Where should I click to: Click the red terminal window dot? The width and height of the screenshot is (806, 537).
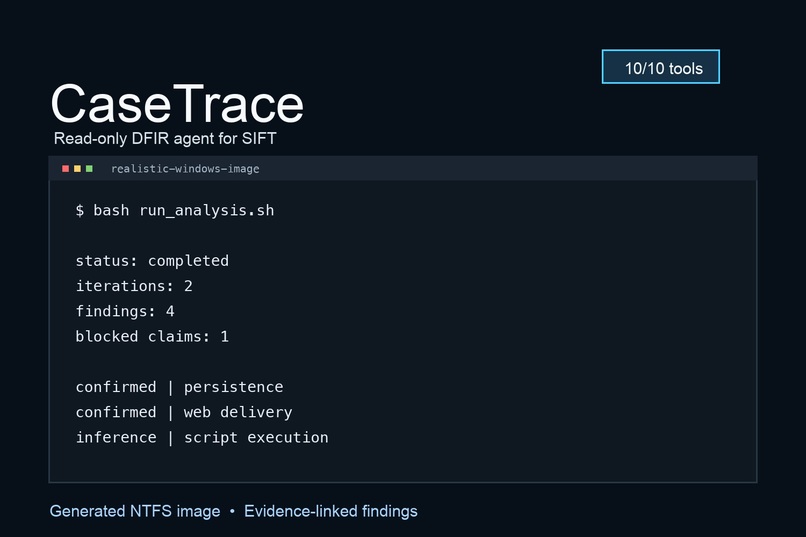(65, 169)
